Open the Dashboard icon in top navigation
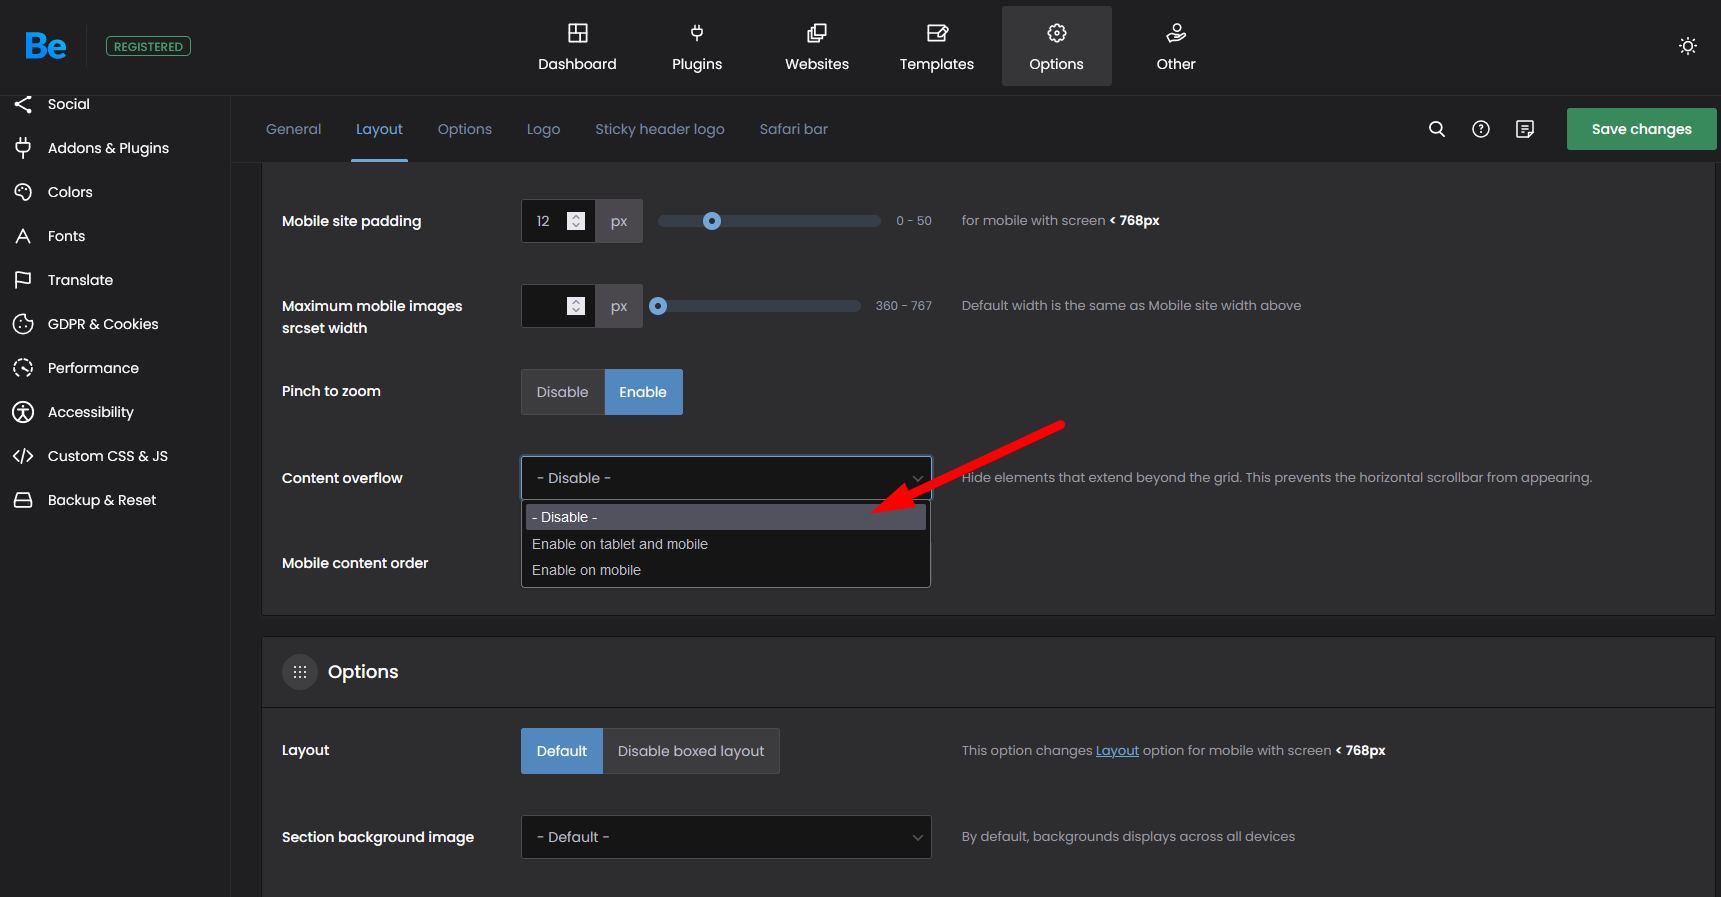This screenshot has height=897, width=1721. tap(578, 33)
